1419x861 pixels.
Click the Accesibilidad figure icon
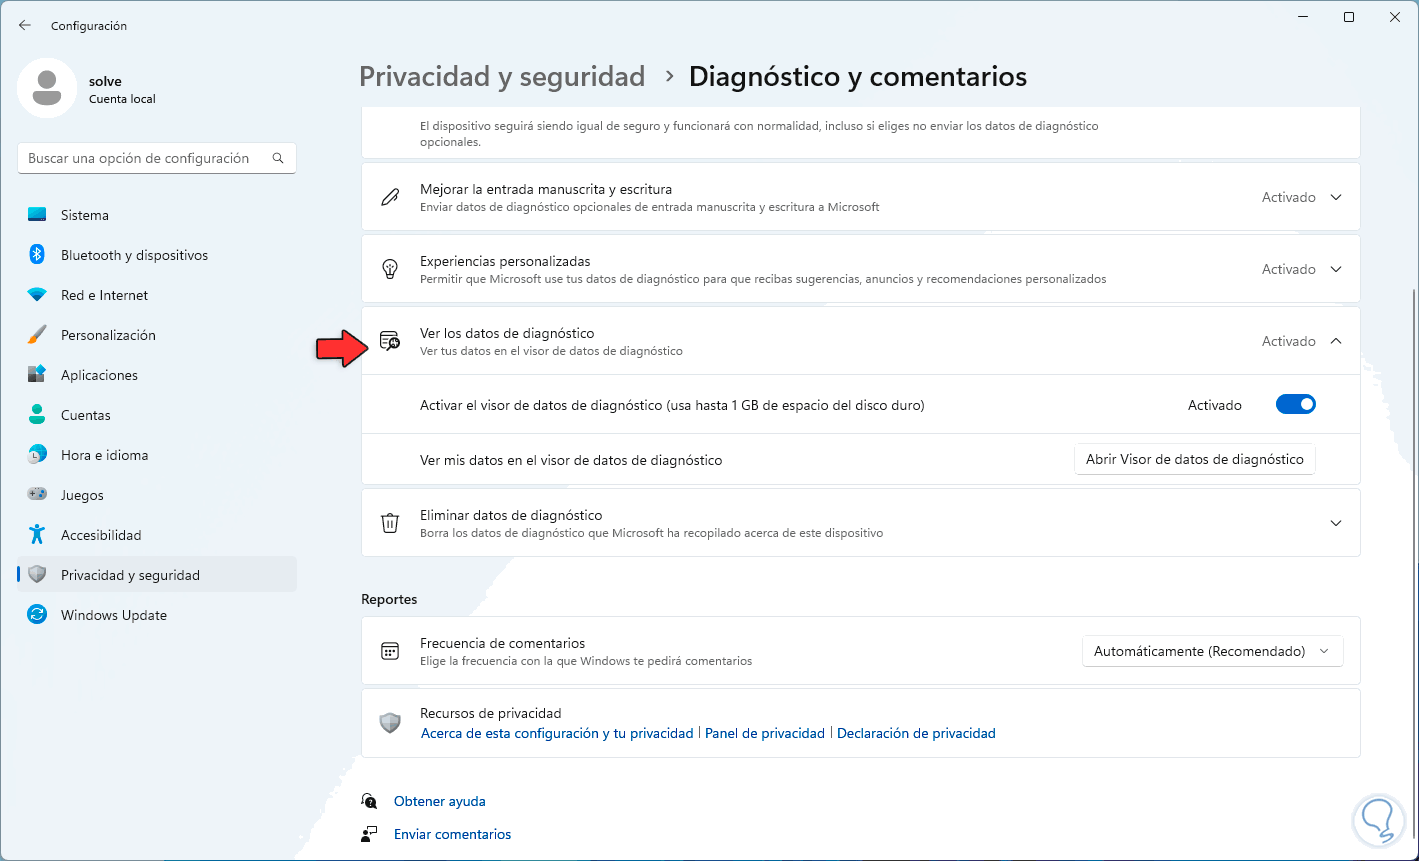(37, 535)
